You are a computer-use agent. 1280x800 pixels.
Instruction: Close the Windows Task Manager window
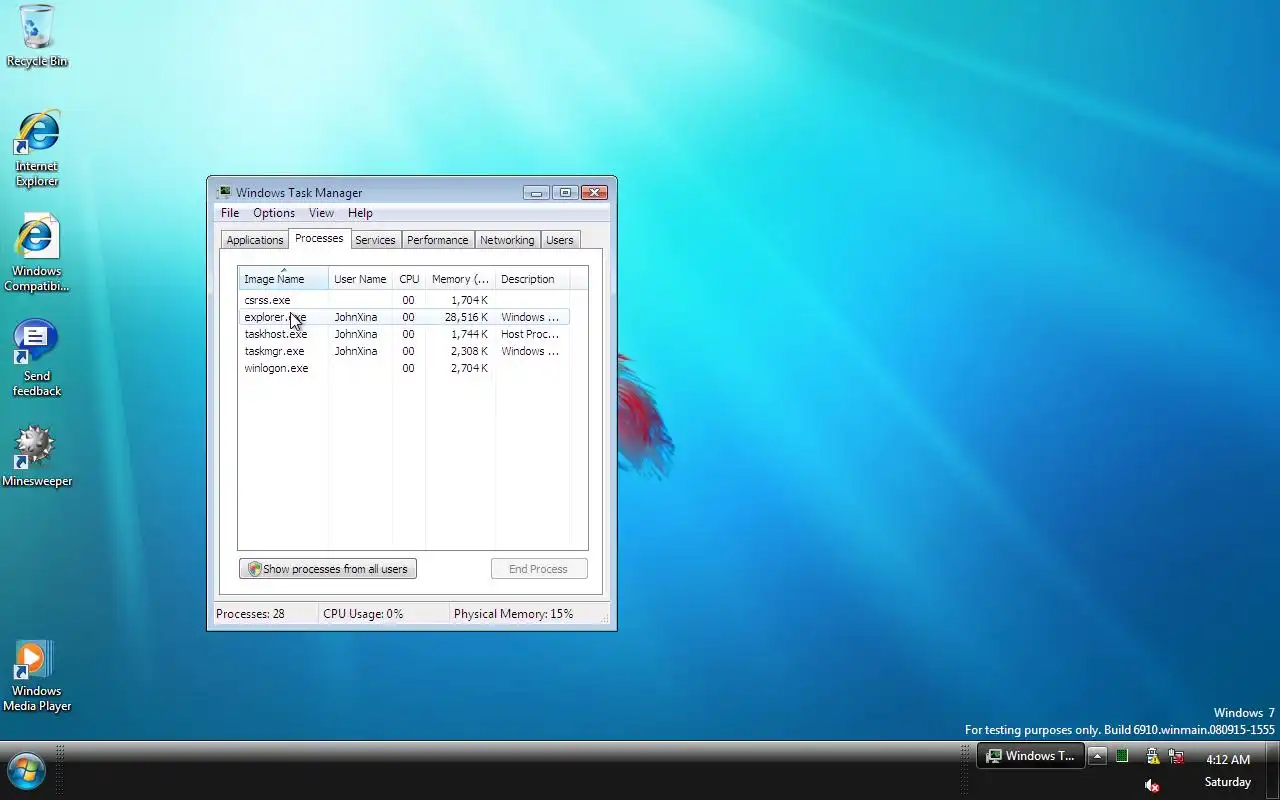click(x=594, y=193)
